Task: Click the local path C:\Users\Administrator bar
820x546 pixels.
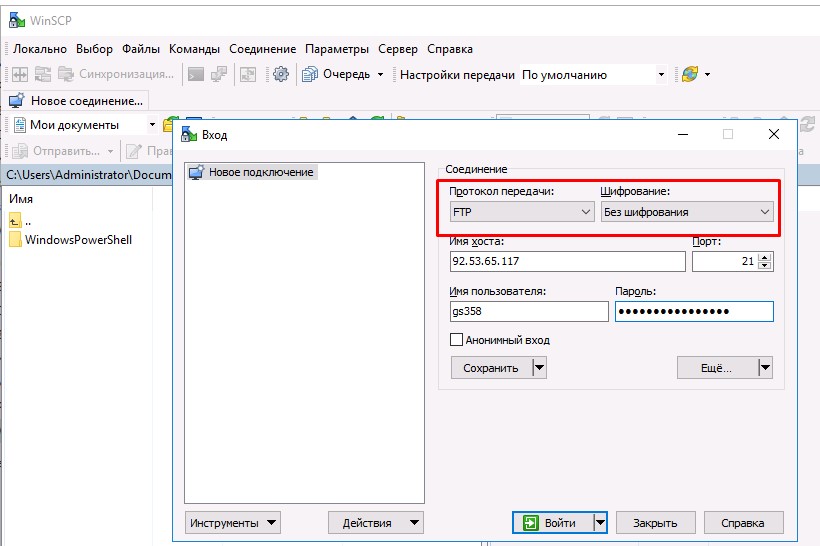Action: coord(88,175)
